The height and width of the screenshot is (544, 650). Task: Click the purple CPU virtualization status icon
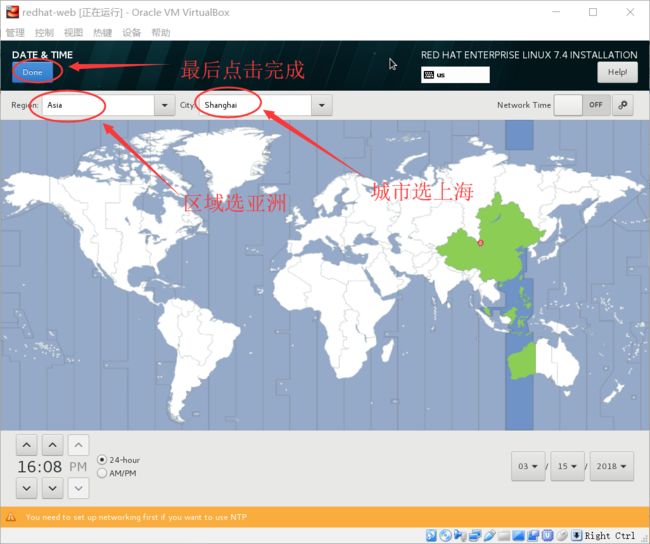coord(547,535)
